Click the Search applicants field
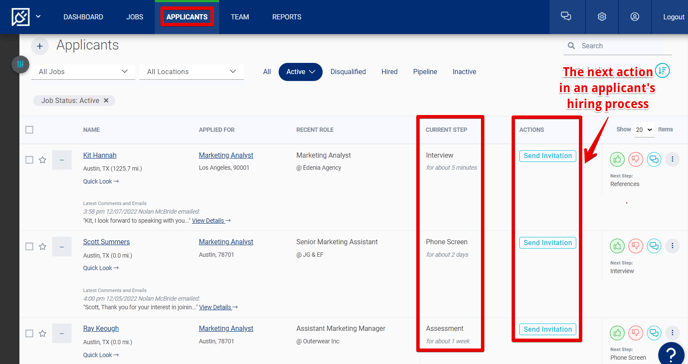This screenshot has width=688, height=364. tap(618, 46)
